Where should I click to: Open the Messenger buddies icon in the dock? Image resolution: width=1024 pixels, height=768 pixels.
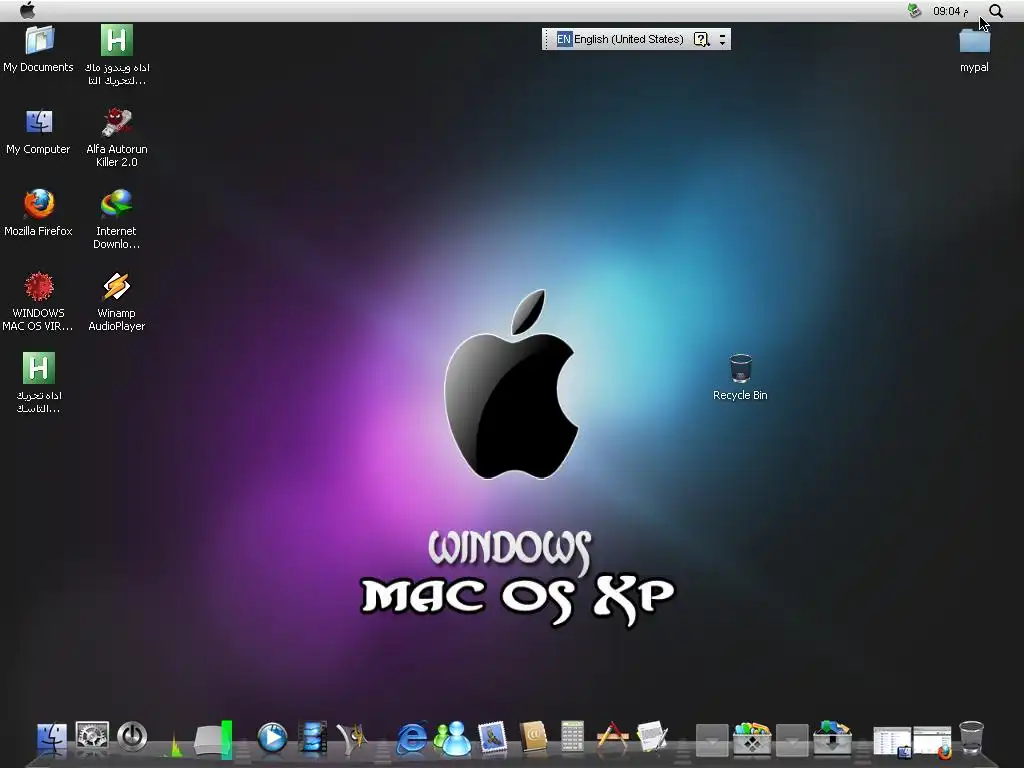[453, 739]
